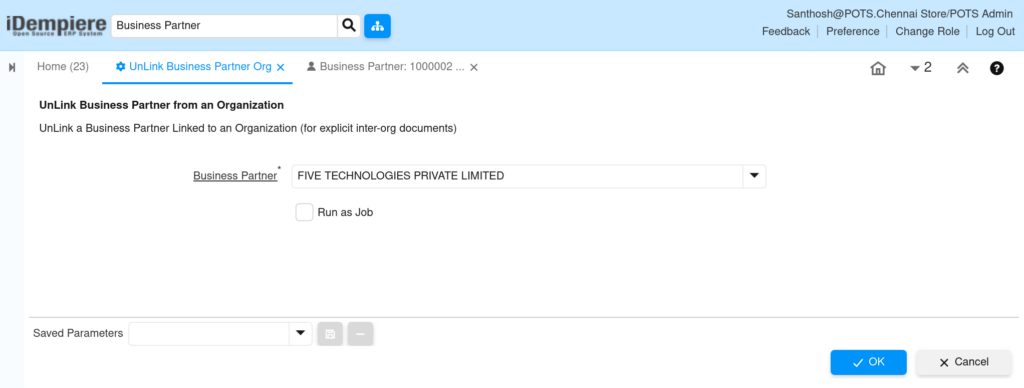This screenshot has width=1024, height=388.
Task: Click Log Out
Action: pyautogui.click(x=995, y=31)
